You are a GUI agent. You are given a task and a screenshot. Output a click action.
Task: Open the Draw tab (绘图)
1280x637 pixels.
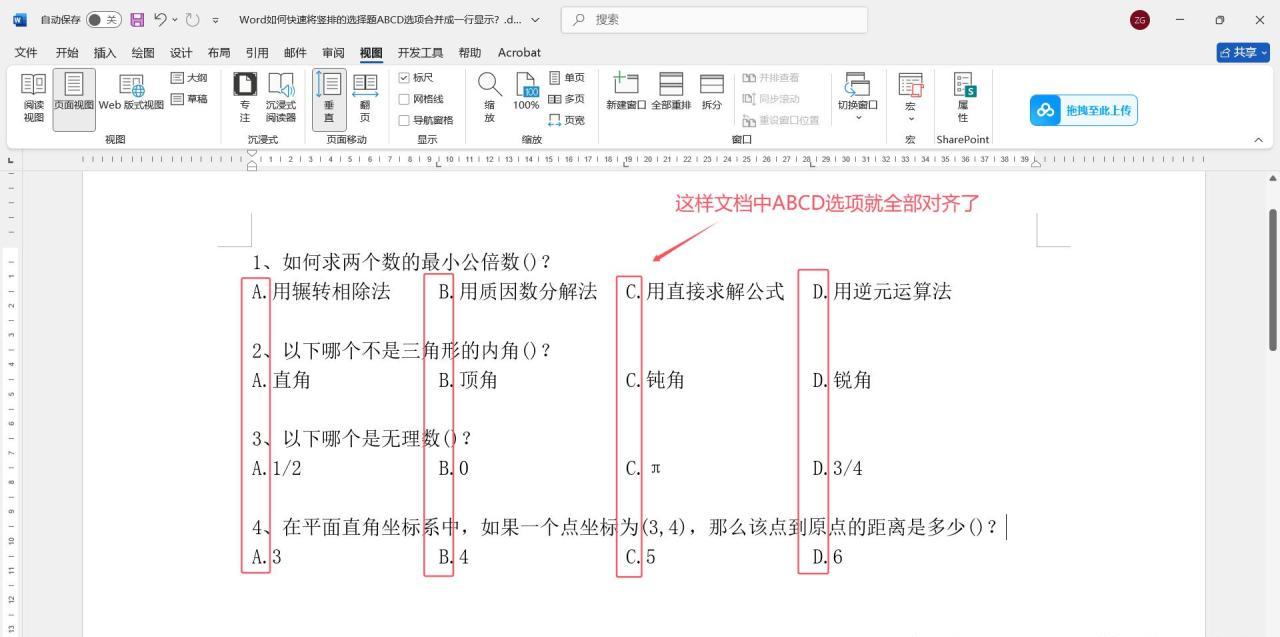[143, 53]
